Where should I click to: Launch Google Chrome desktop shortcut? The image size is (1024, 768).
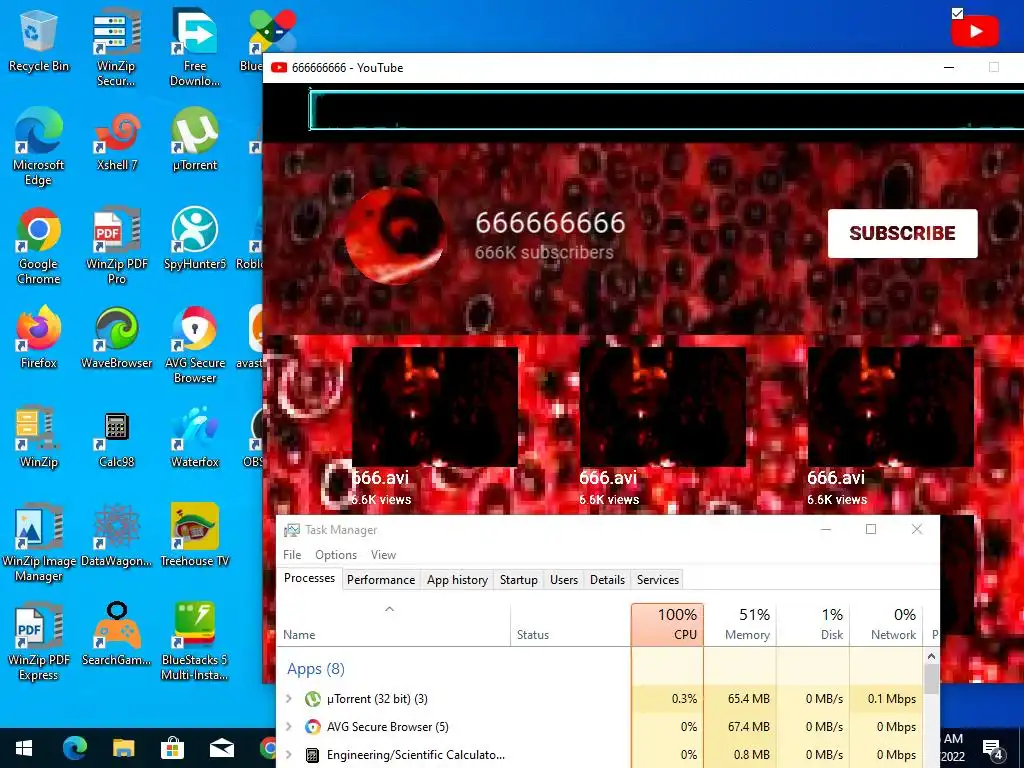(39, 246)
